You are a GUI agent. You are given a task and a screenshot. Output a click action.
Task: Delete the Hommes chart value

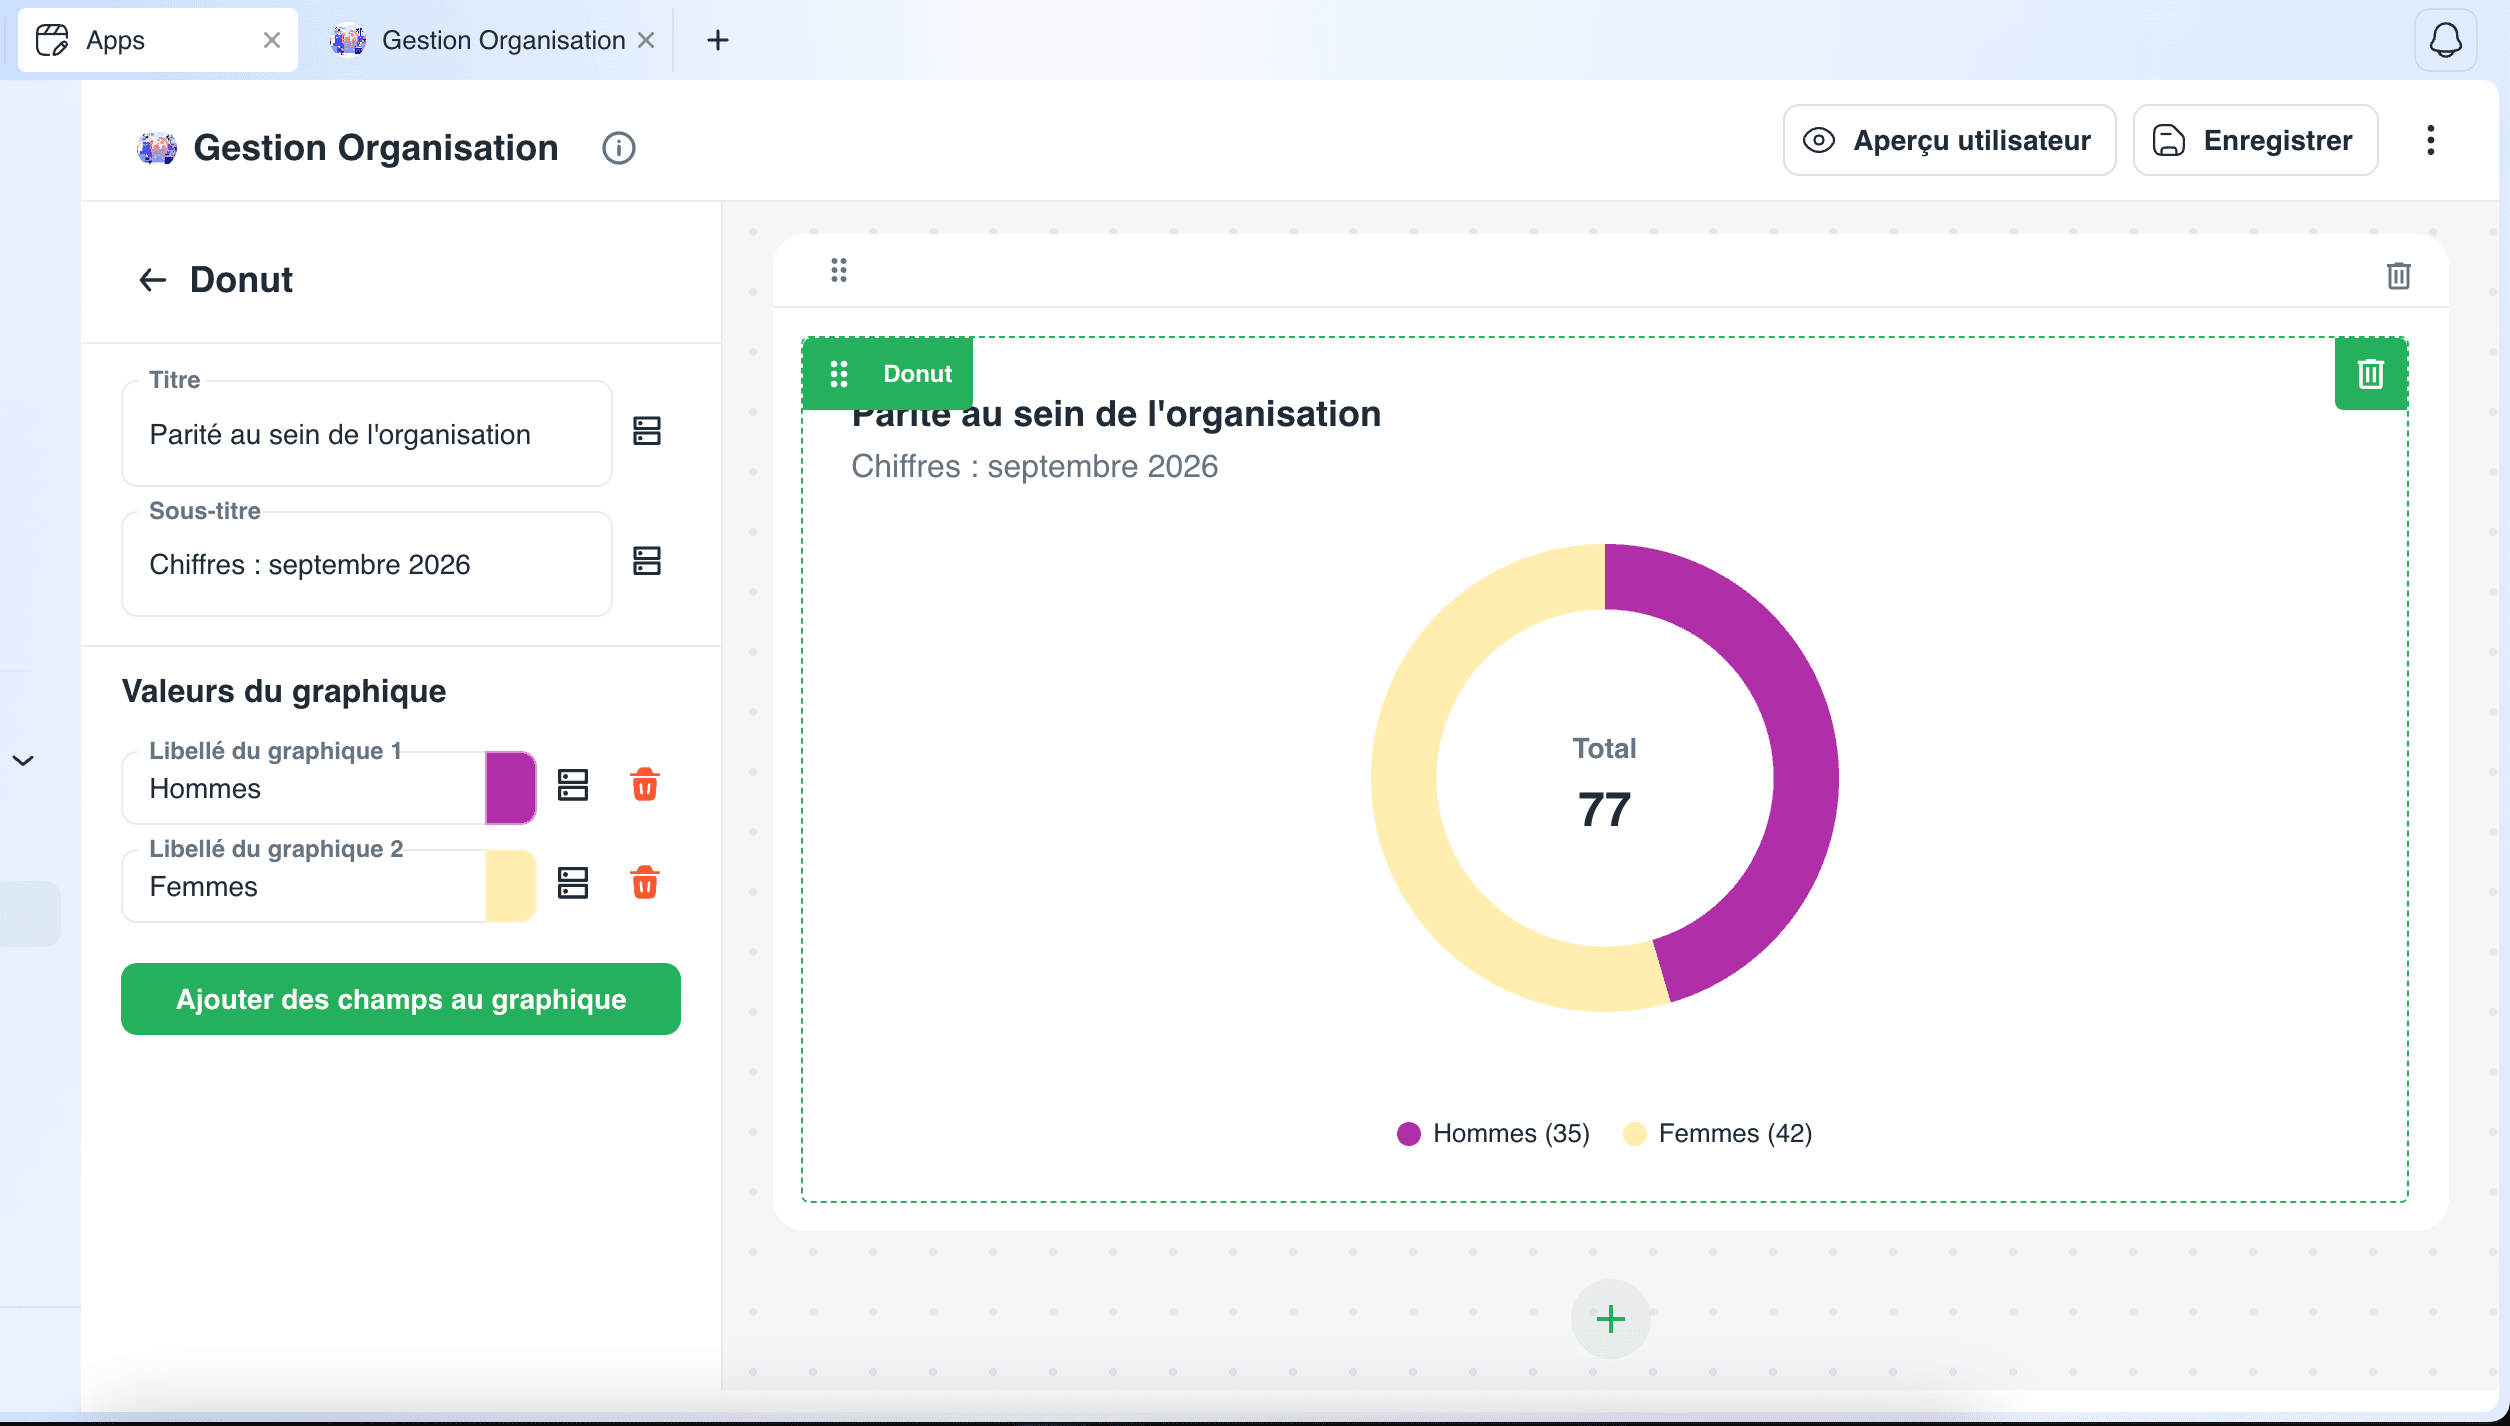click(x=645, y=785)
